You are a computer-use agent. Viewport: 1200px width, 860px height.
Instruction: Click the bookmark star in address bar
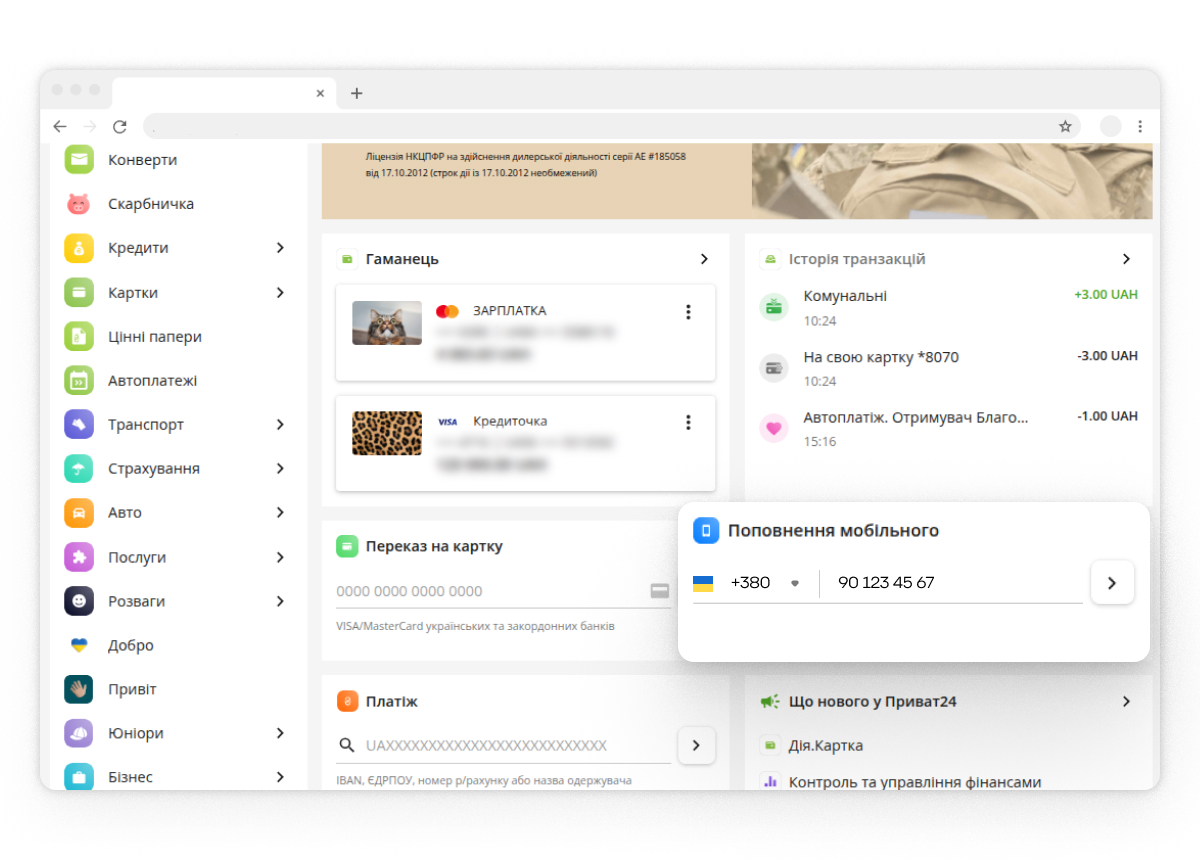pyautogui.click(x=1065, y=126)
